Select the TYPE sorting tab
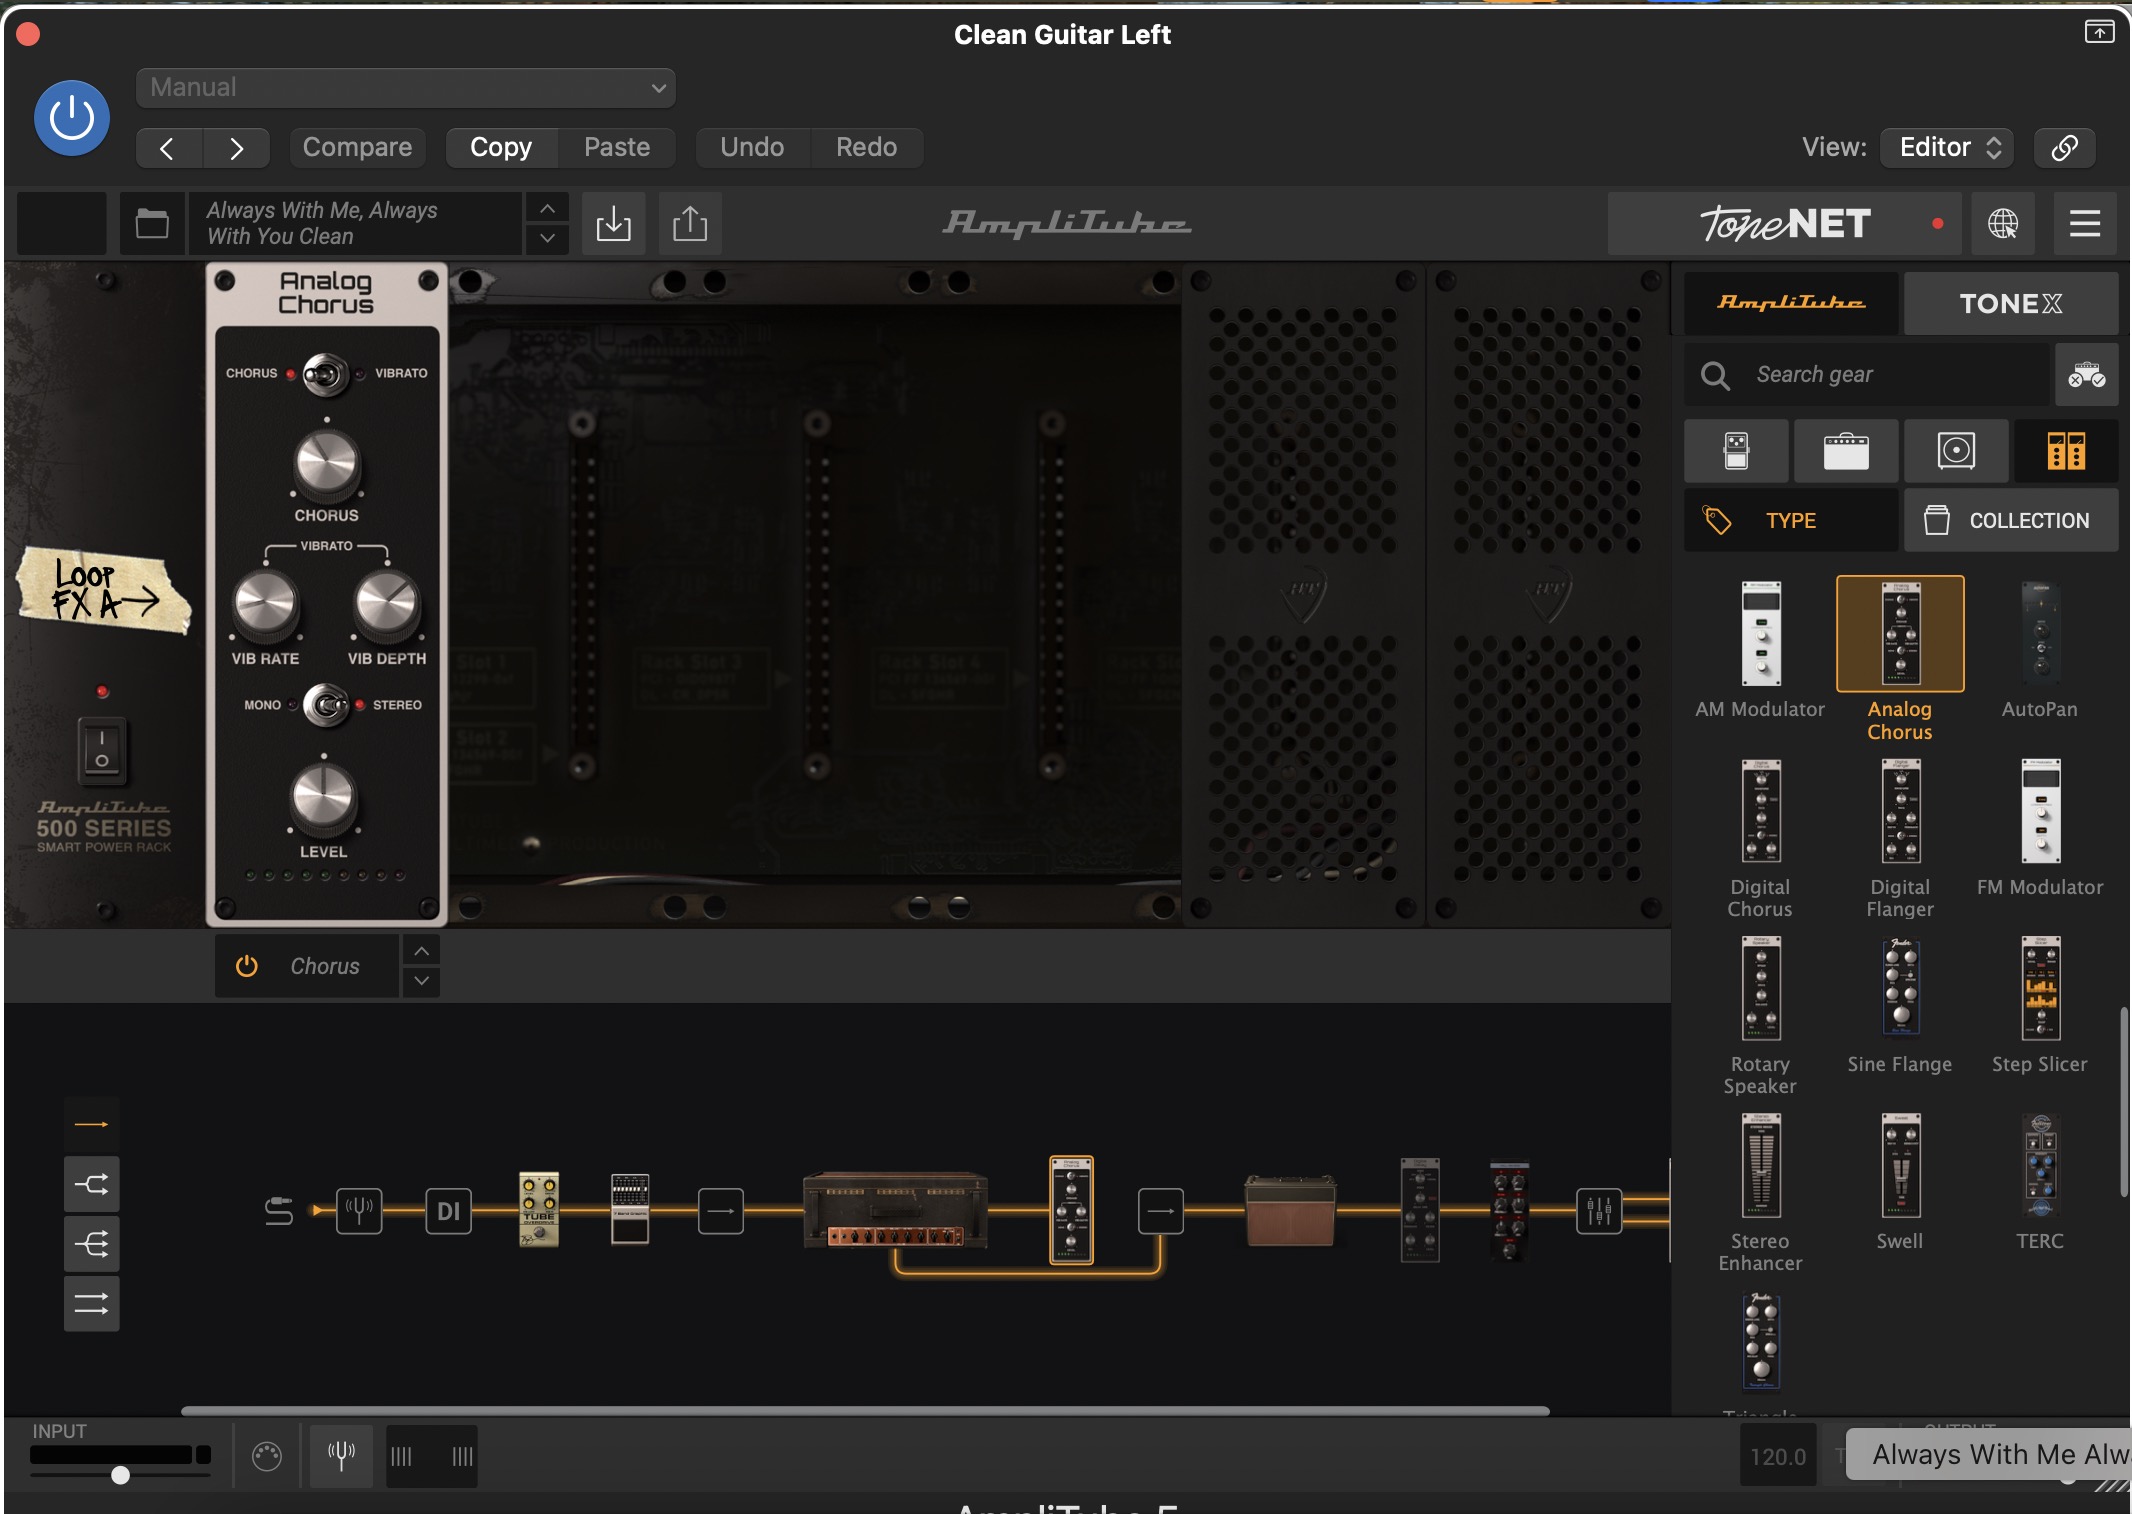This screenshot has width=2132, height=1514. pos(1791,520)
